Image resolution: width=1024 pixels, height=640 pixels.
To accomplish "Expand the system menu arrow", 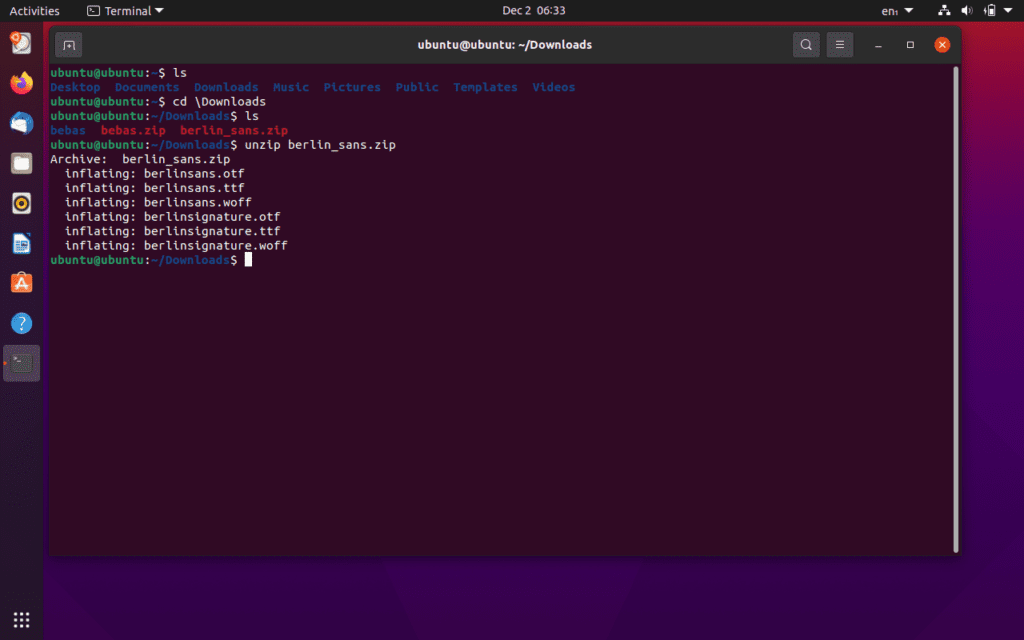I will [x=1008, y=10].
